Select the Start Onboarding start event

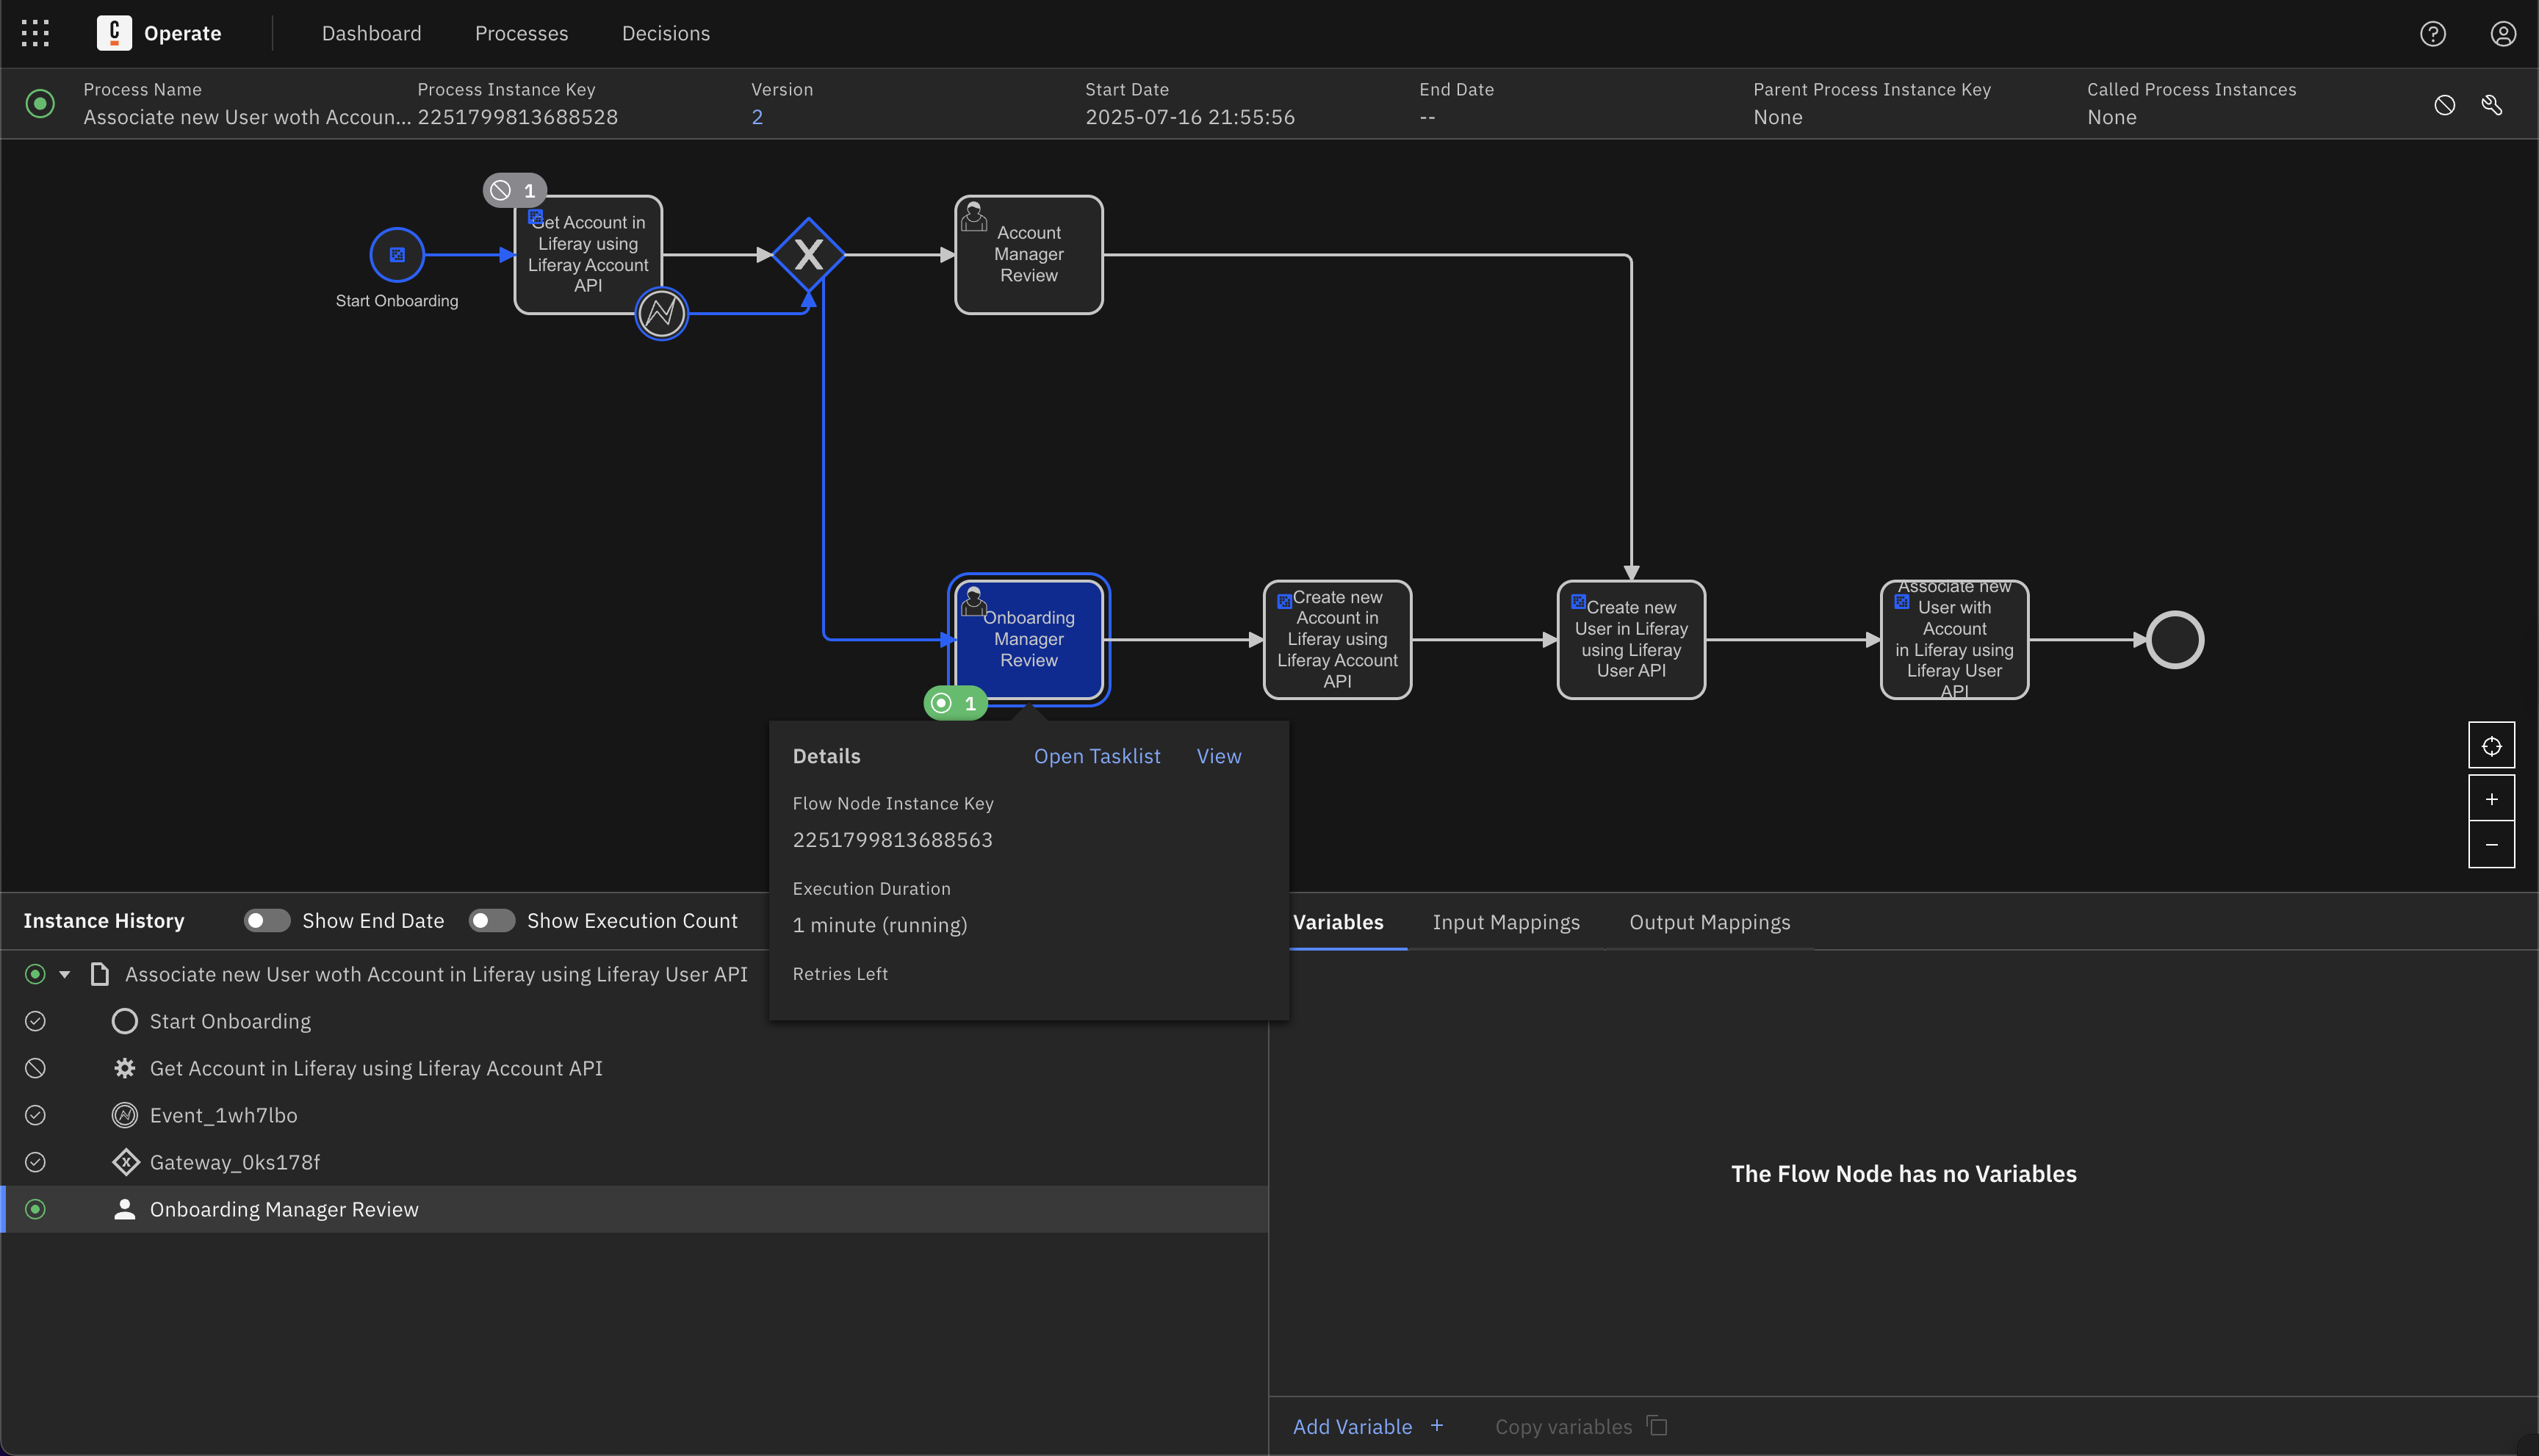[x=397, y=255]
